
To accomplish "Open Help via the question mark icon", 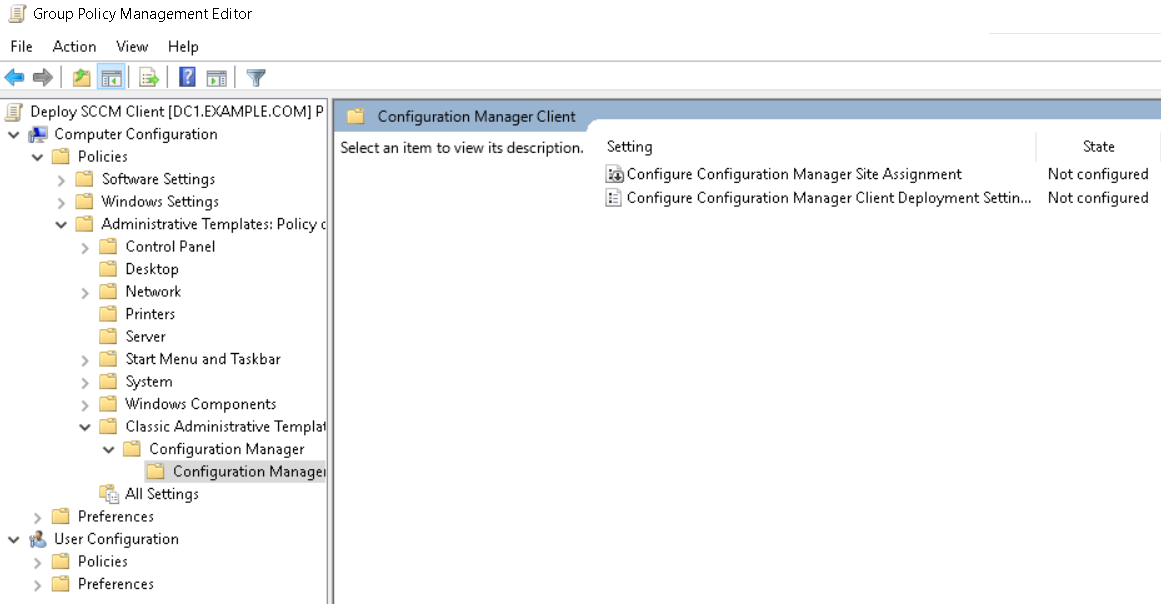I will pyautogui.click(x=187, y=78).
